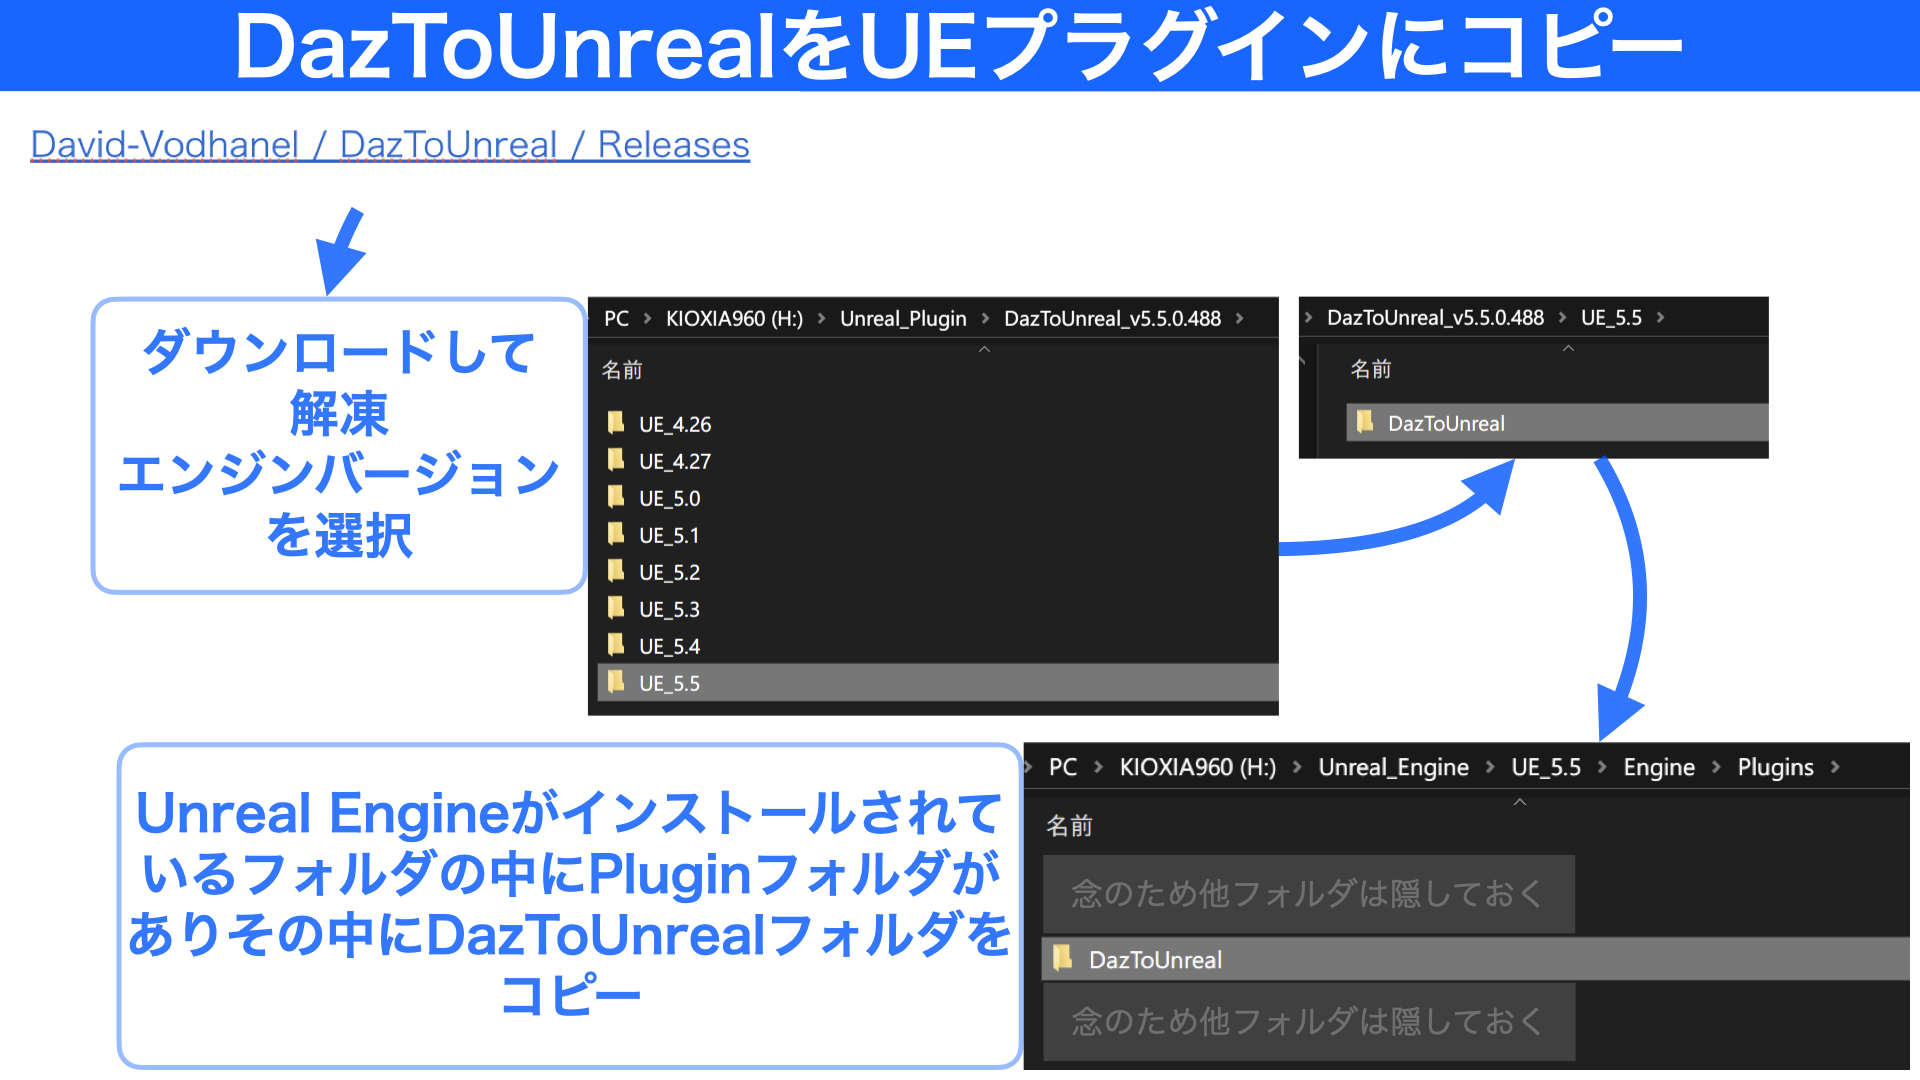The image size is (1920, 1080).
Task: Click DazToUnreal_v5.5.0.488 breadcrumb in first window
Action: tap(1112, 318)
